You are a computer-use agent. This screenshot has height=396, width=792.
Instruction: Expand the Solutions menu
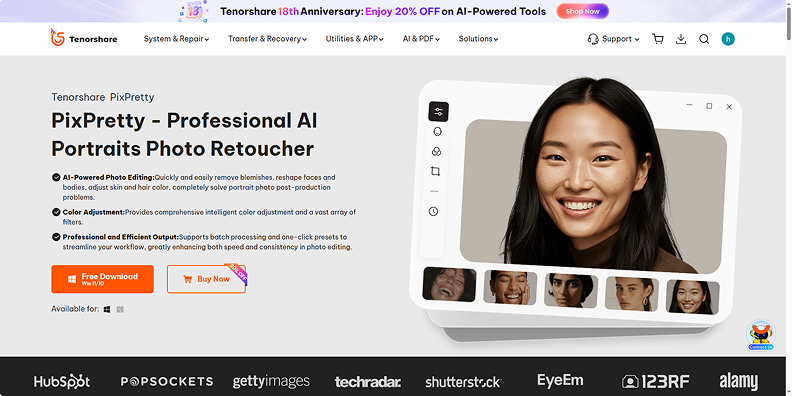pos(478,39)
